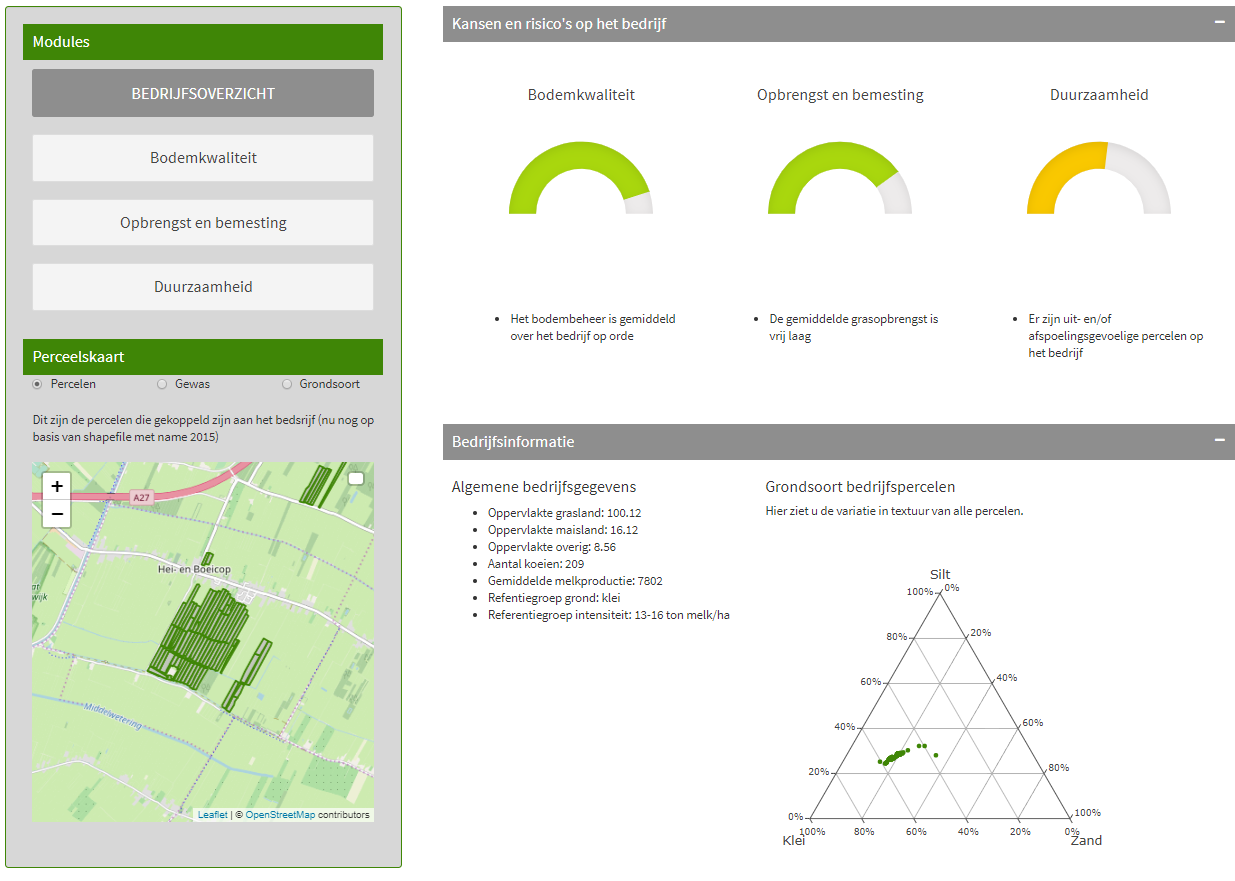Zoom out on the parcel map

click(x=57, y=514)
